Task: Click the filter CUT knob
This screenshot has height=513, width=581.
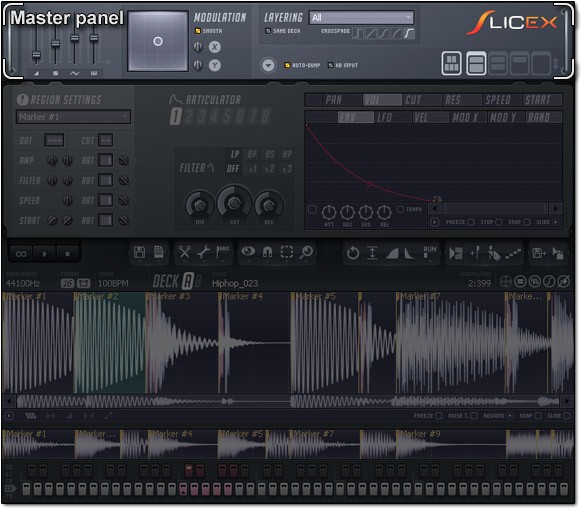Action: pyautogui.click(x=234, y=203)
